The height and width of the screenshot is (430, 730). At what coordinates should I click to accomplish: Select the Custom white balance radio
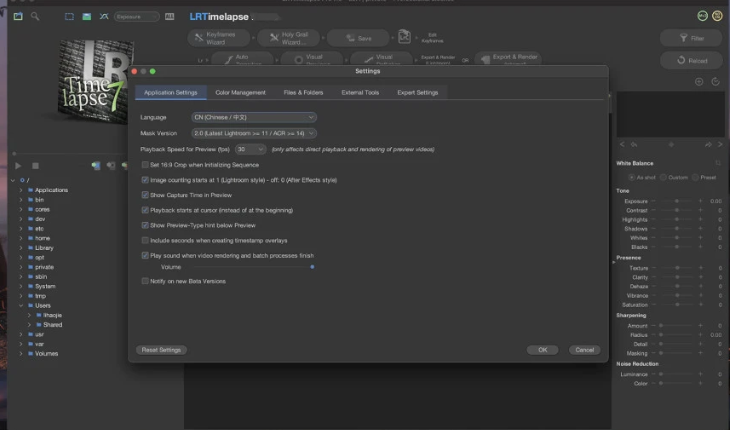(663, 177)
